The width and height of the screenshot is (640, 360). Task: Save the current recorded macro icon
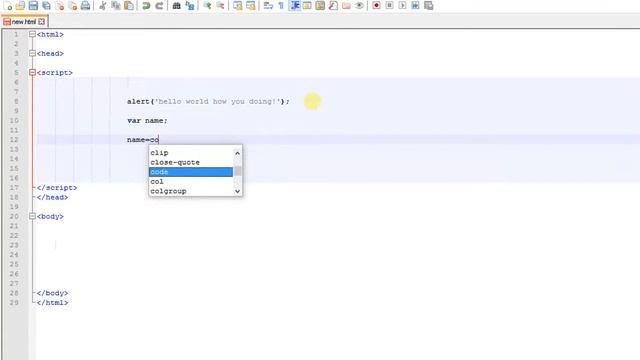pyautogui.click(x=429, y=5)
